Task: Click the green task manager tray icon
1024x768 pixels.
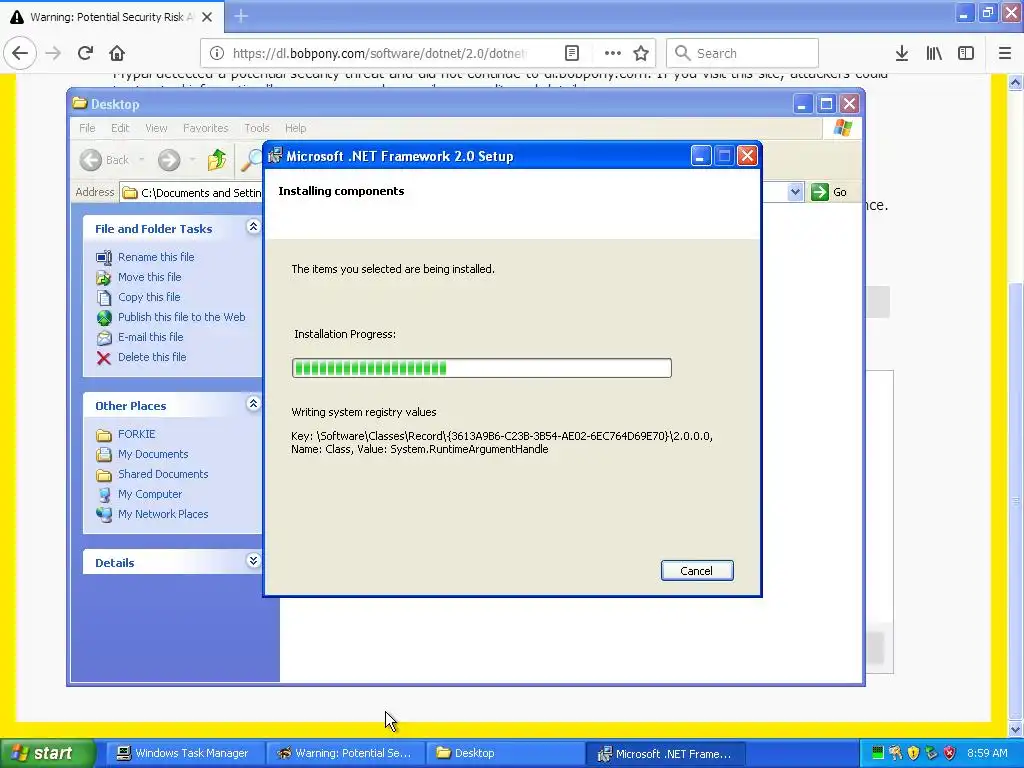Action: [878, 753]
